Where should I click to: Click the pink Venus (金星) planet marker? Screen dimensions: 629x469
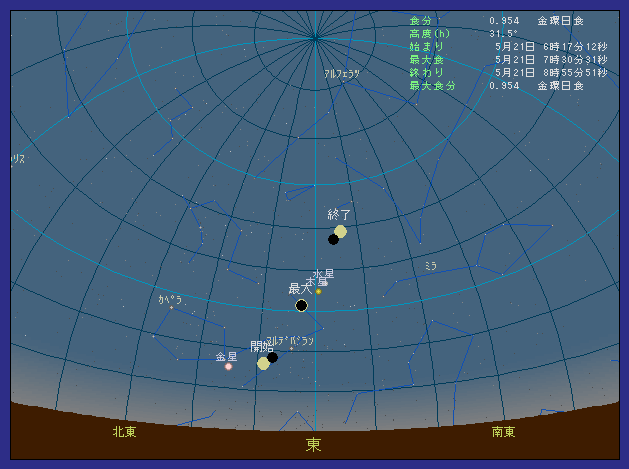pyautogui.click(x=228, y=367)
